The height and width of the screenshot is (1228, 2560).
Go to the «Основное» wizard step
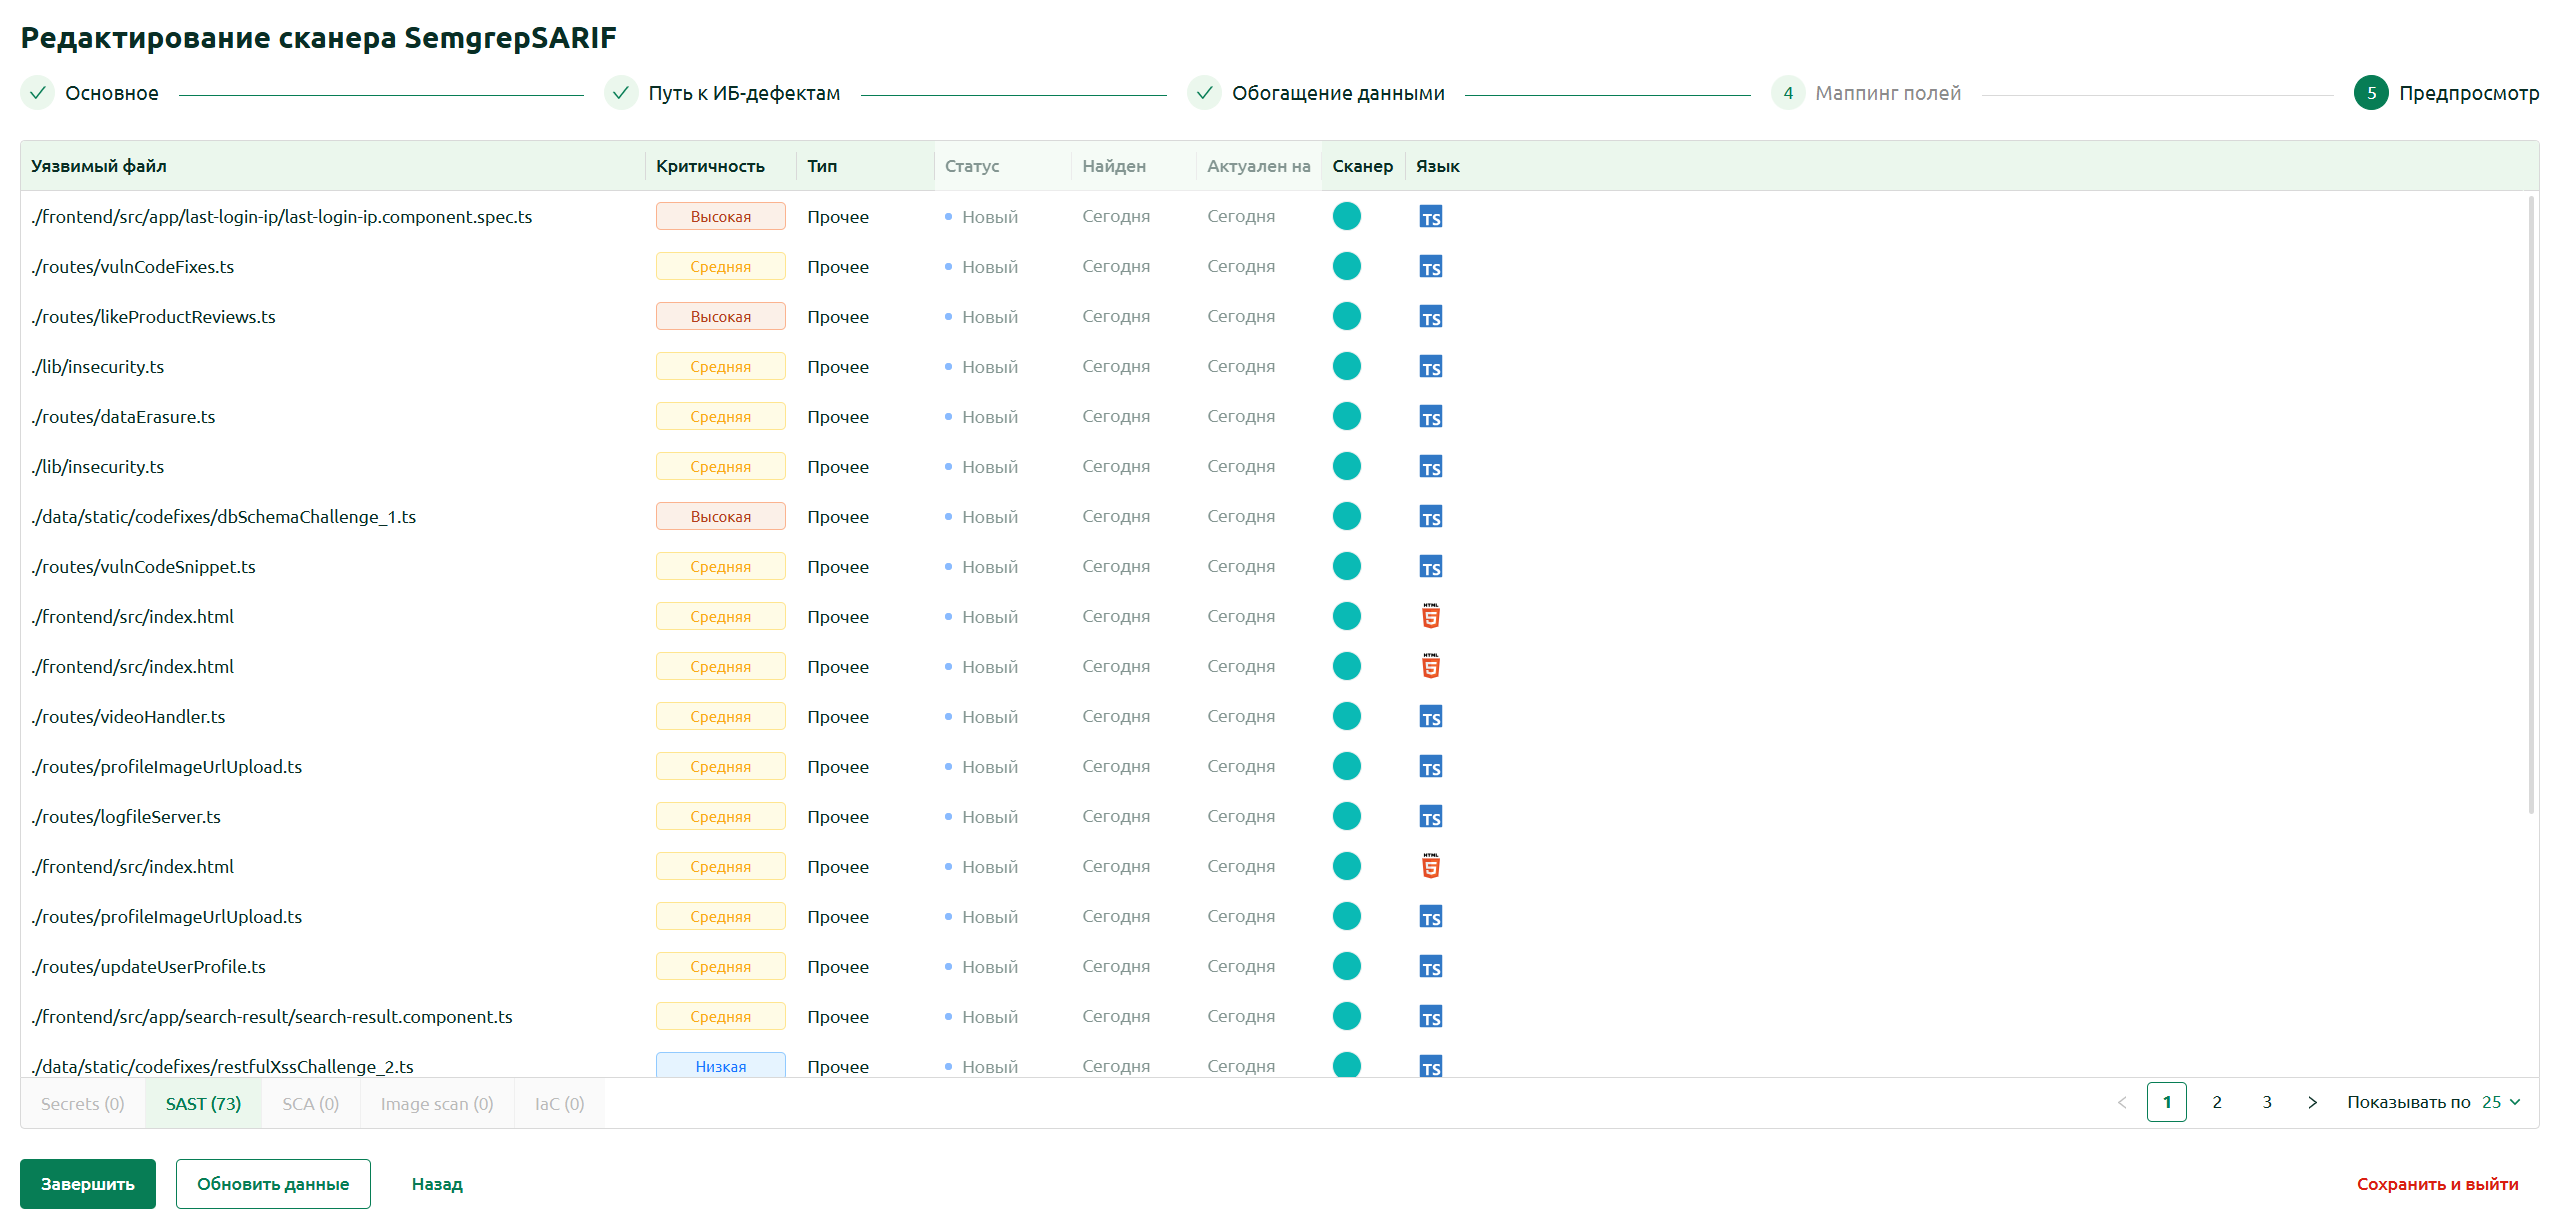click(90, 93)
